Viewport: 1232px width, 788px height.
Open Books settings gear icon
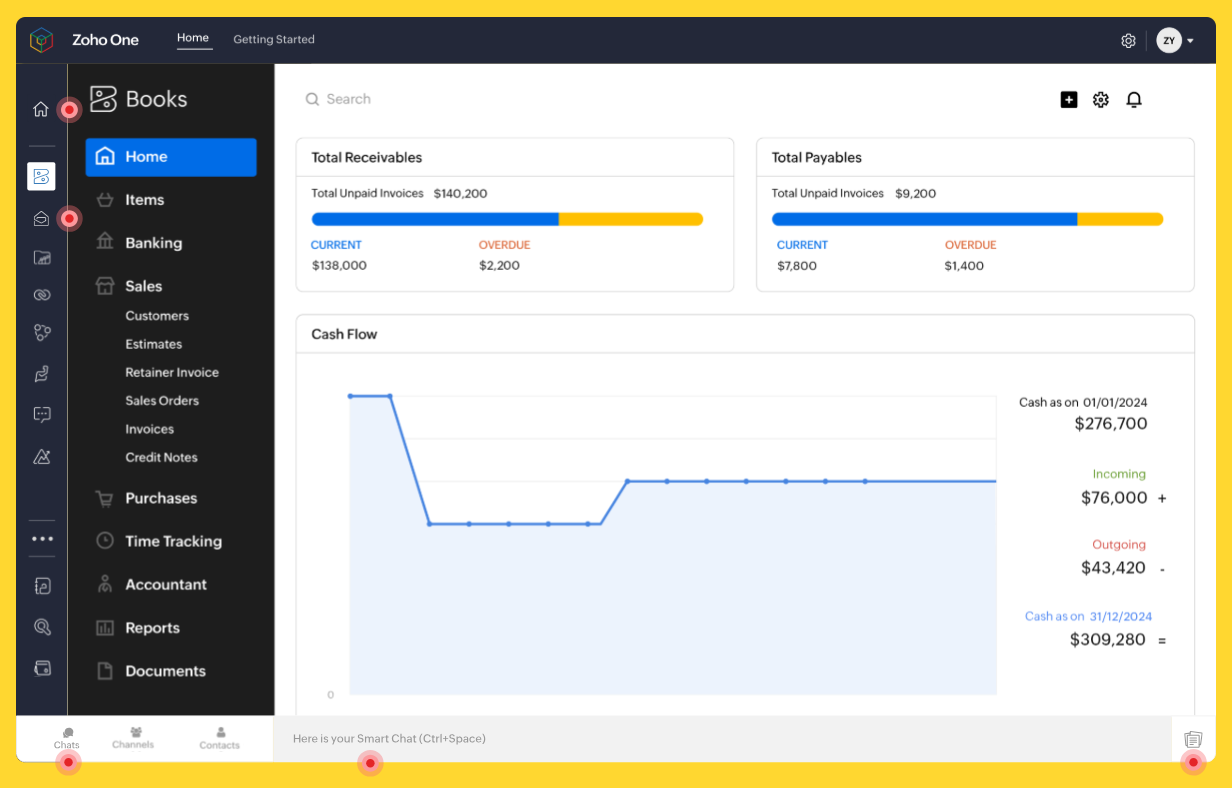(x=1101, y=99)
